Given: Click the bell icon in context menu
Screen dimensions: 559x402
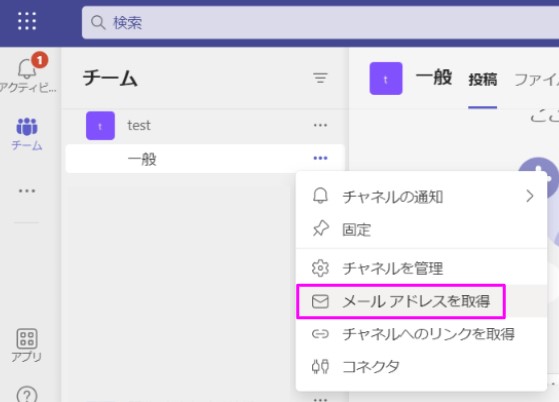Looking at the screenshot, I should coord(320,196).
